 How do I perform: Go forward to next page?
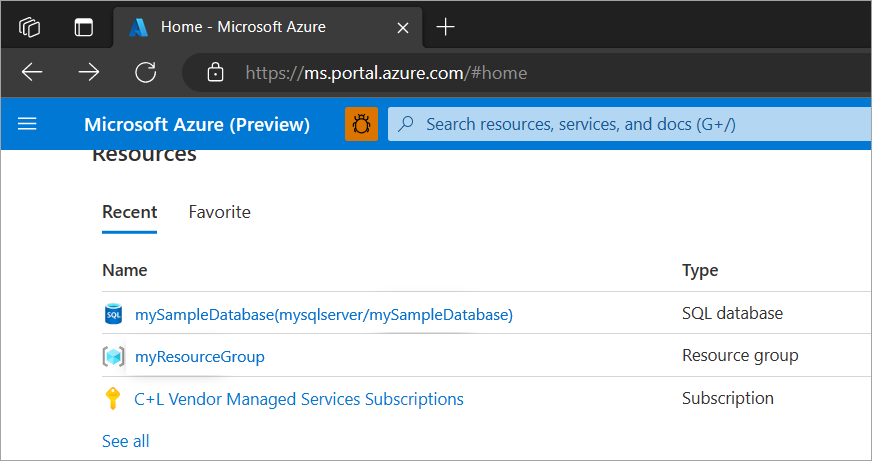[89, 72]
